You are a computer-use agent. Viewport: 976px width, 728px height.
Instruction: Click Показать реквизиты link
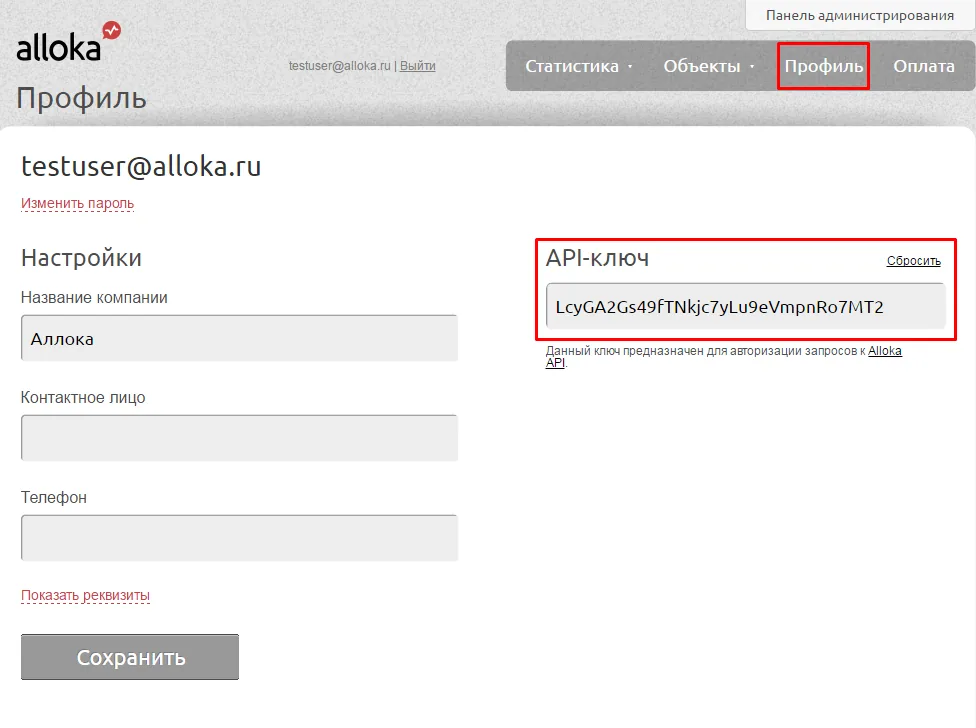(85, 595)
